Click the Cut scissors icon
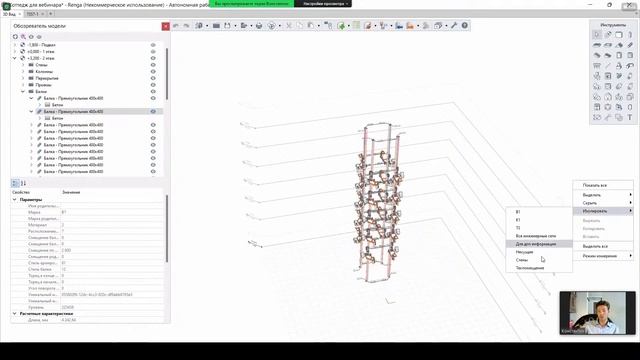Screen dimensions: 640x360 (x=289, y=26)
